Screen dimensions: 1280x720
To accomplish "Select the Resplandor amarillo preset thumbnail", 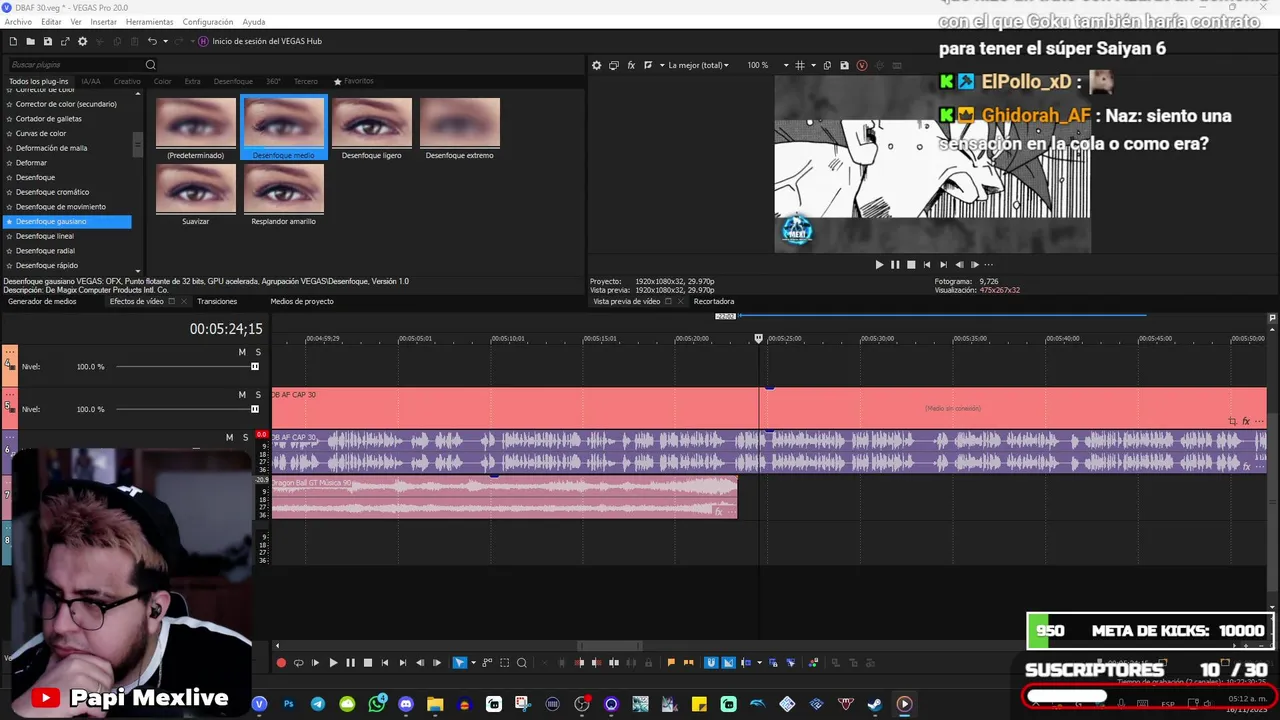I will (x=283, y=194).
